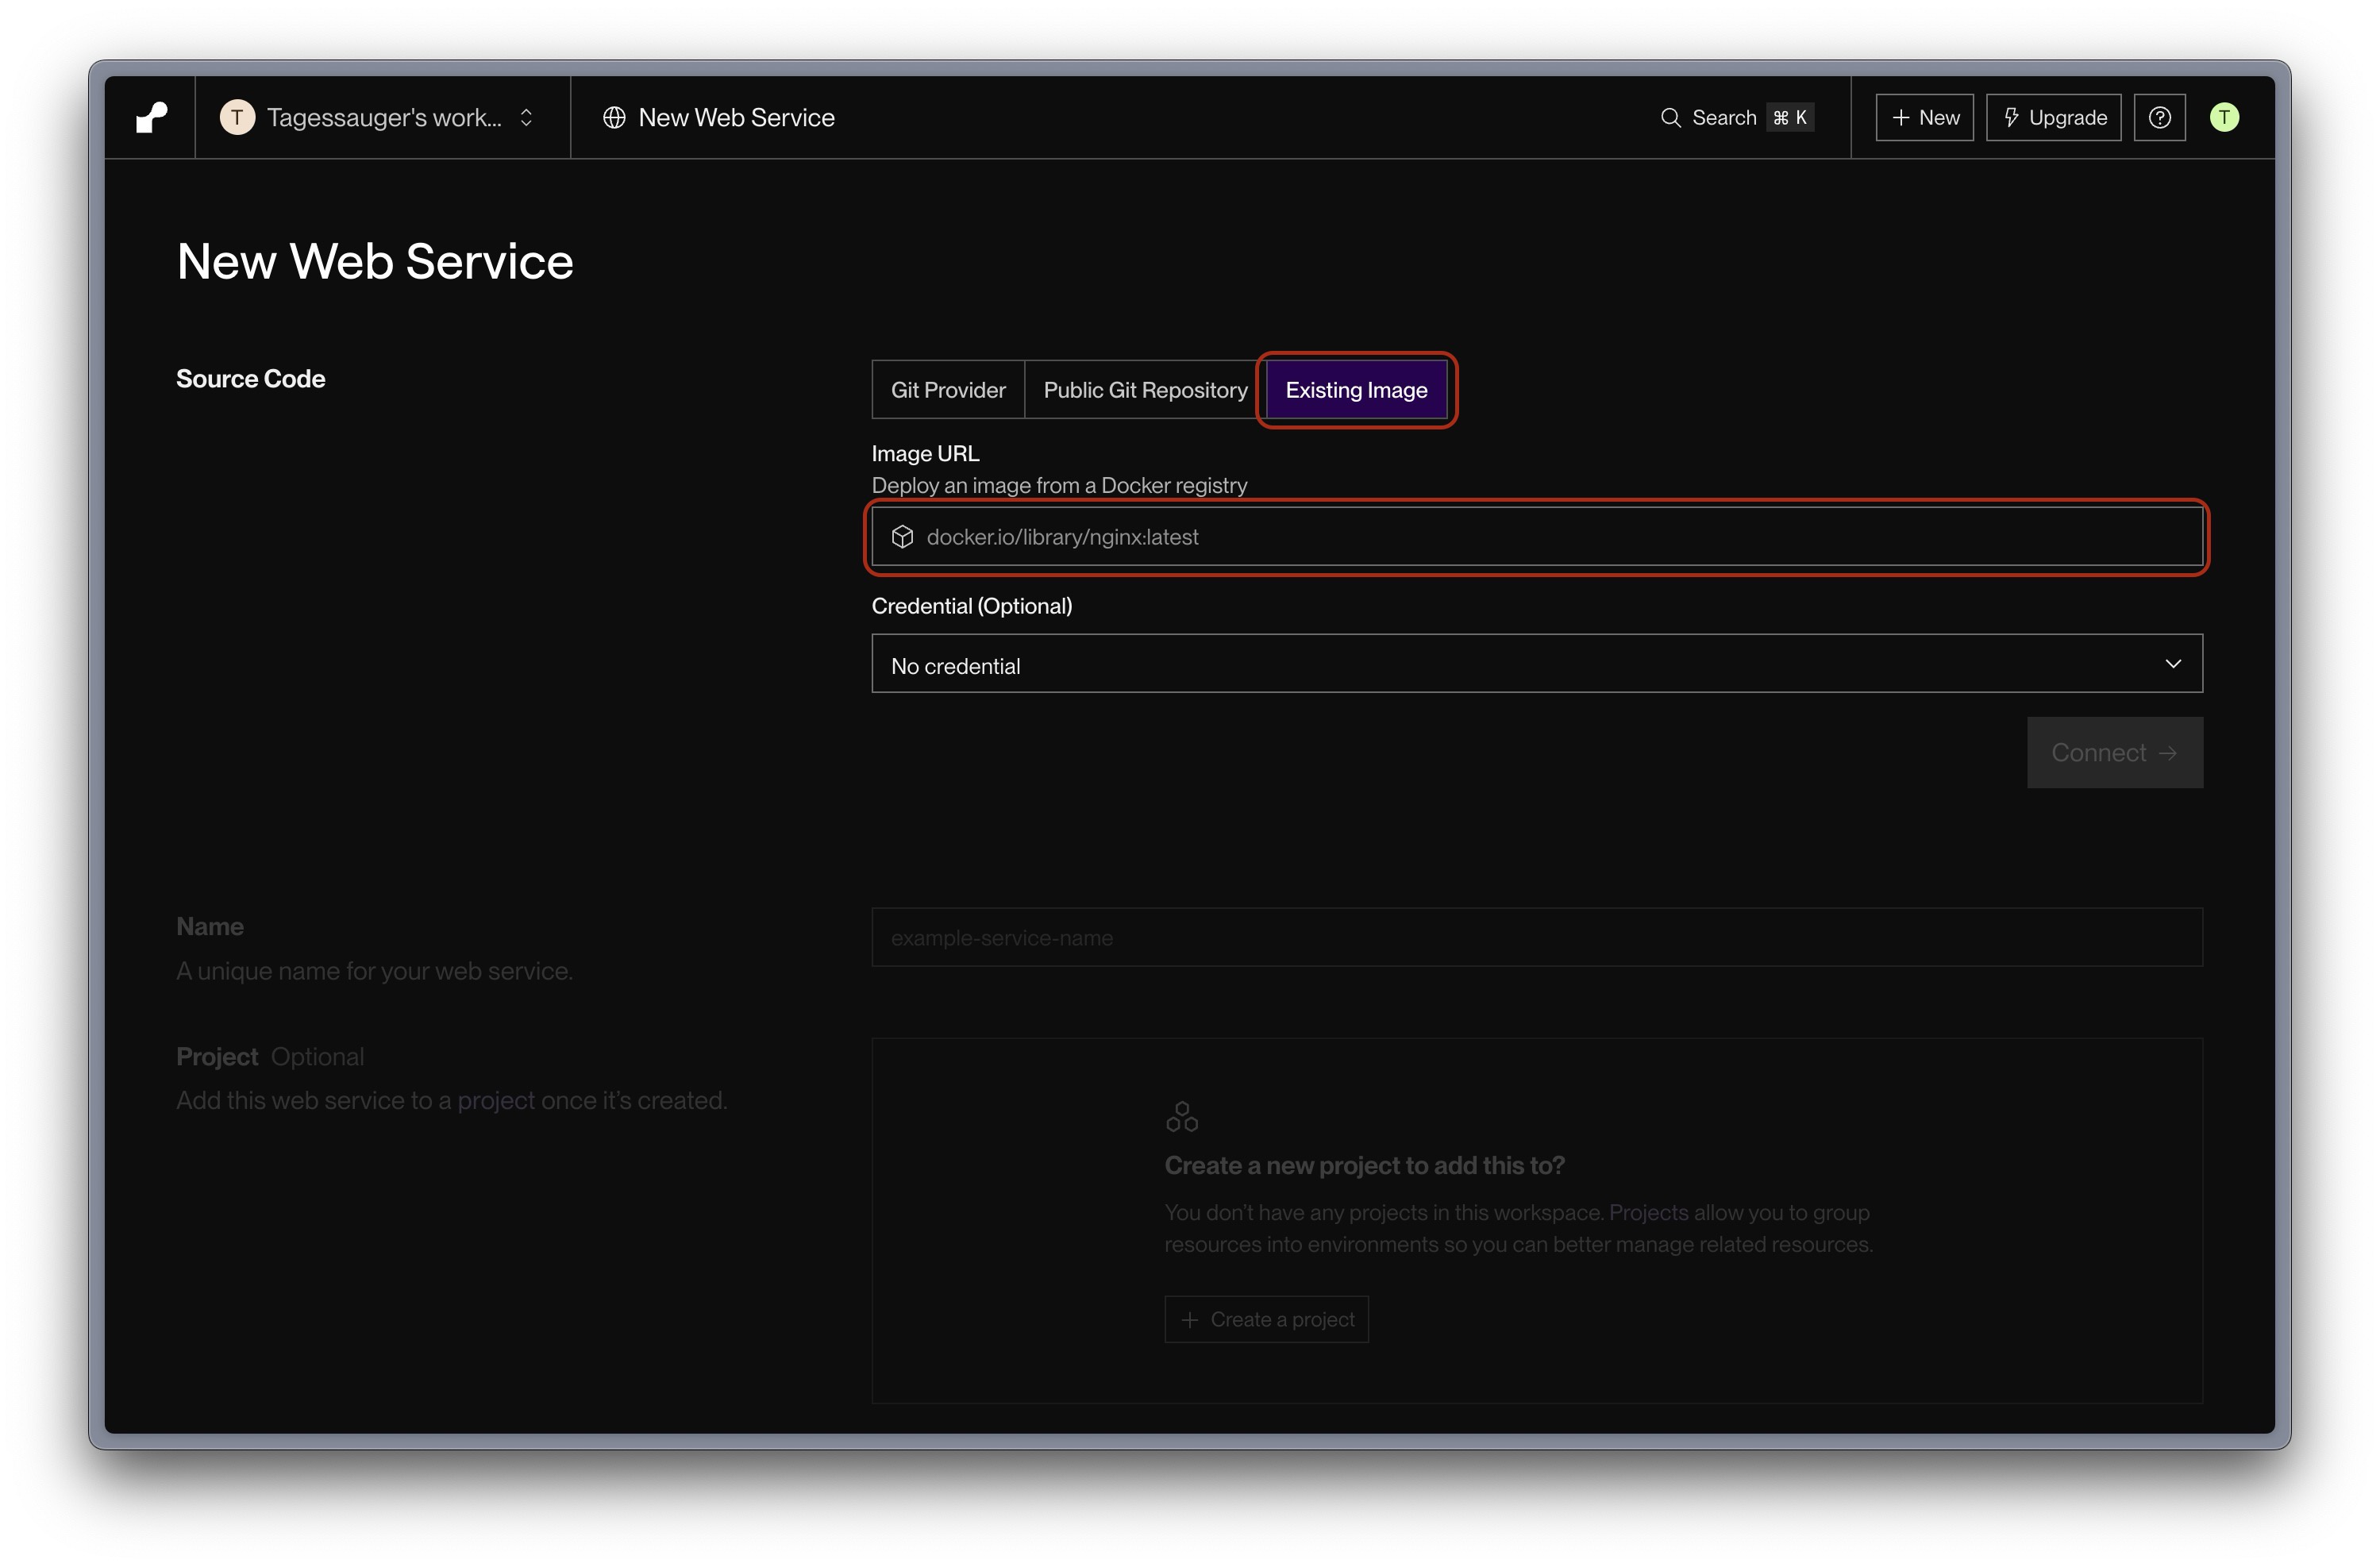2380x1567 pixels.
Task: Open the green user profile avatar
Action: coord(2224,117)
